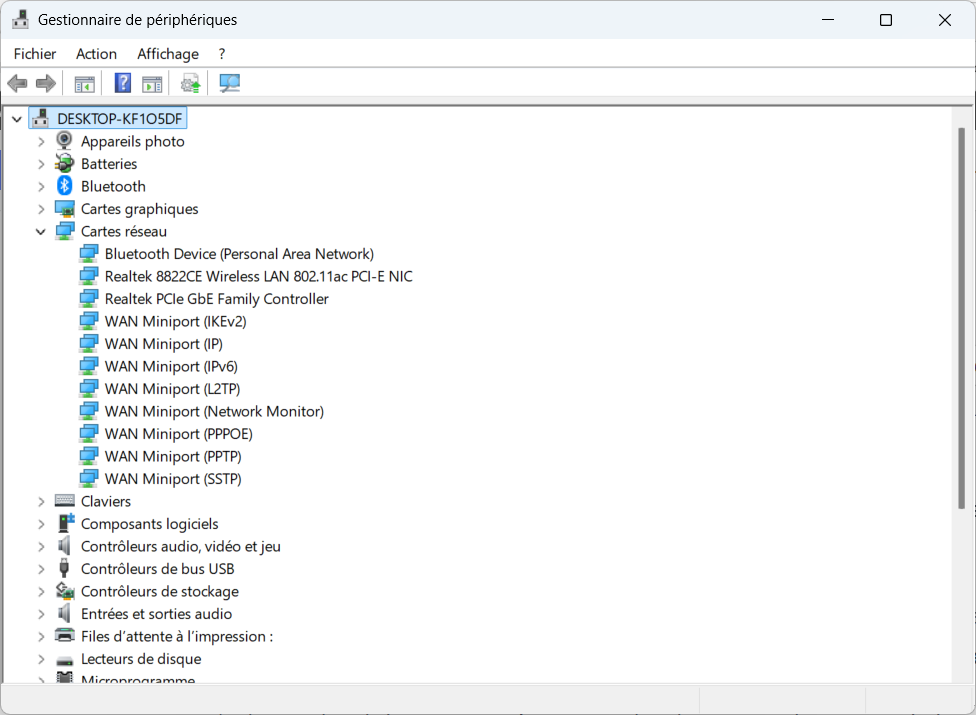Click the Bluetooth Device (Personal Area Network) icon

point(89,253)
